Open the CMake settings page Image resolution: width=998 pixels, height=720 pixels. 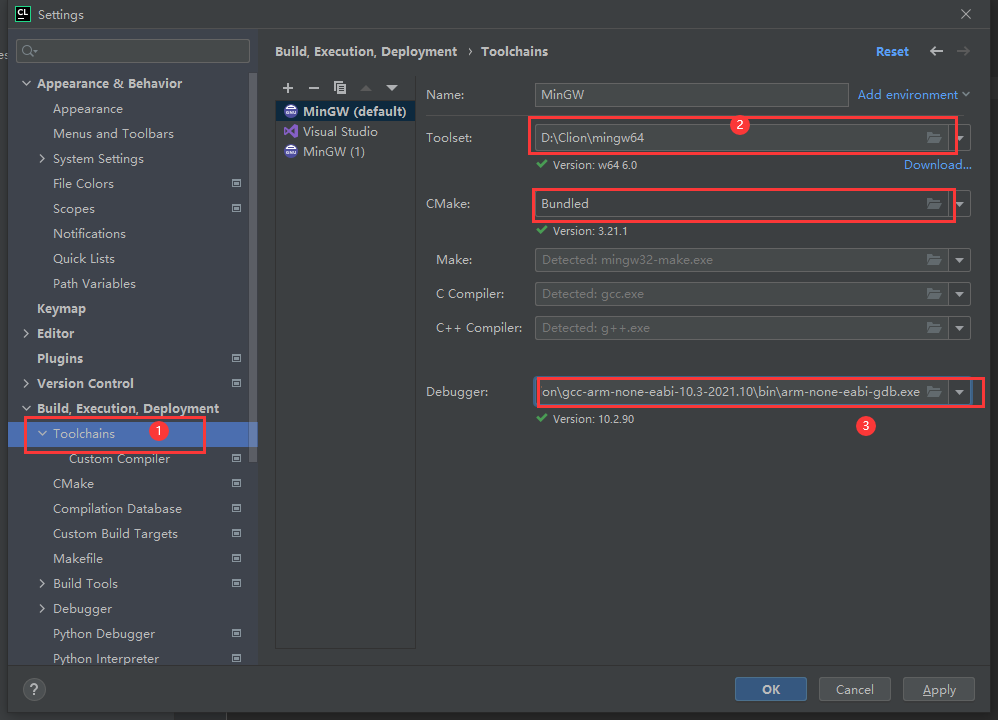(73, 484)
